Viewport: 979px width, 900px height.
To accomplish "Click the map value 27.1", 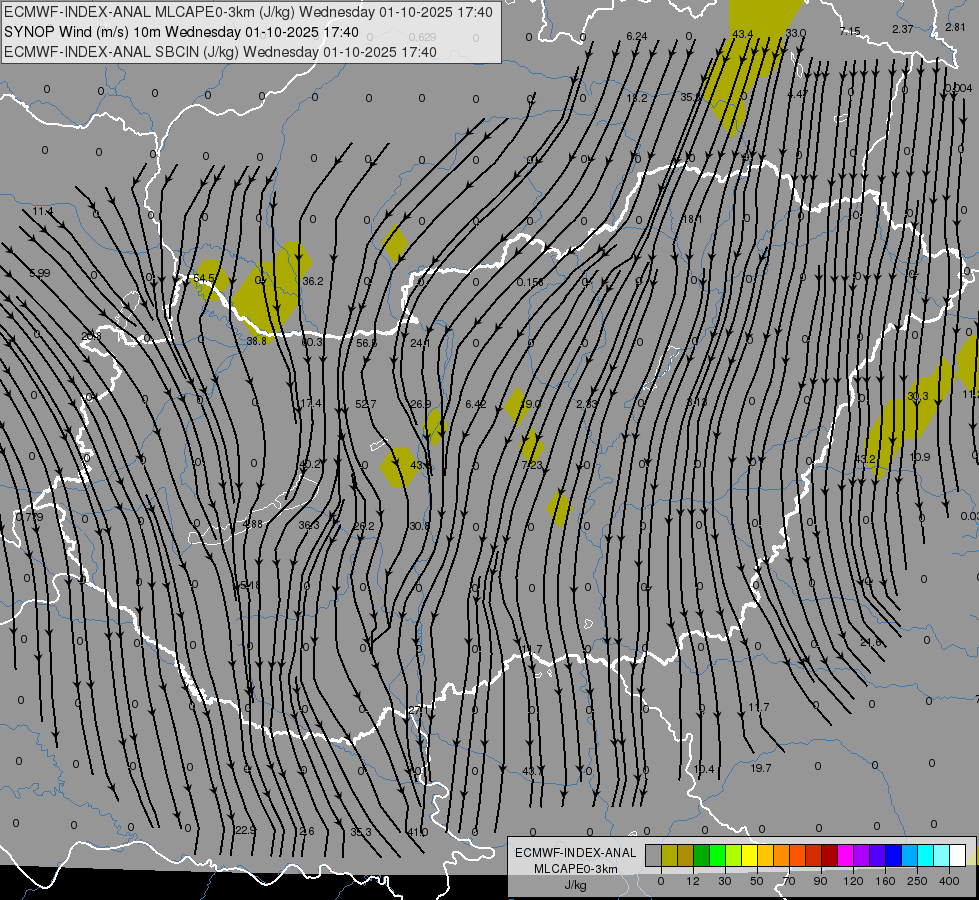I will tap(420, 710).
